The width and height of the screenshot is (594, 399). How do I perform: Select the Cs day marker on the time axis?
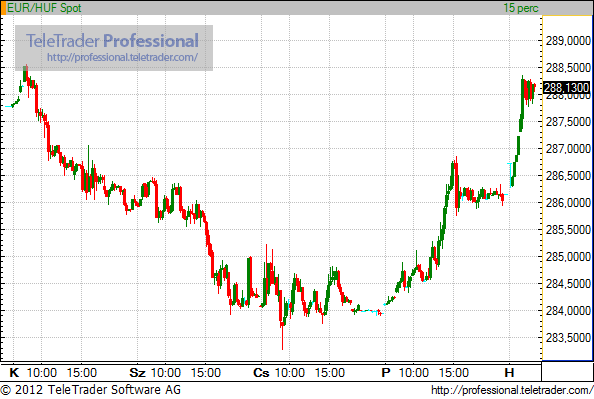[261, 372]
